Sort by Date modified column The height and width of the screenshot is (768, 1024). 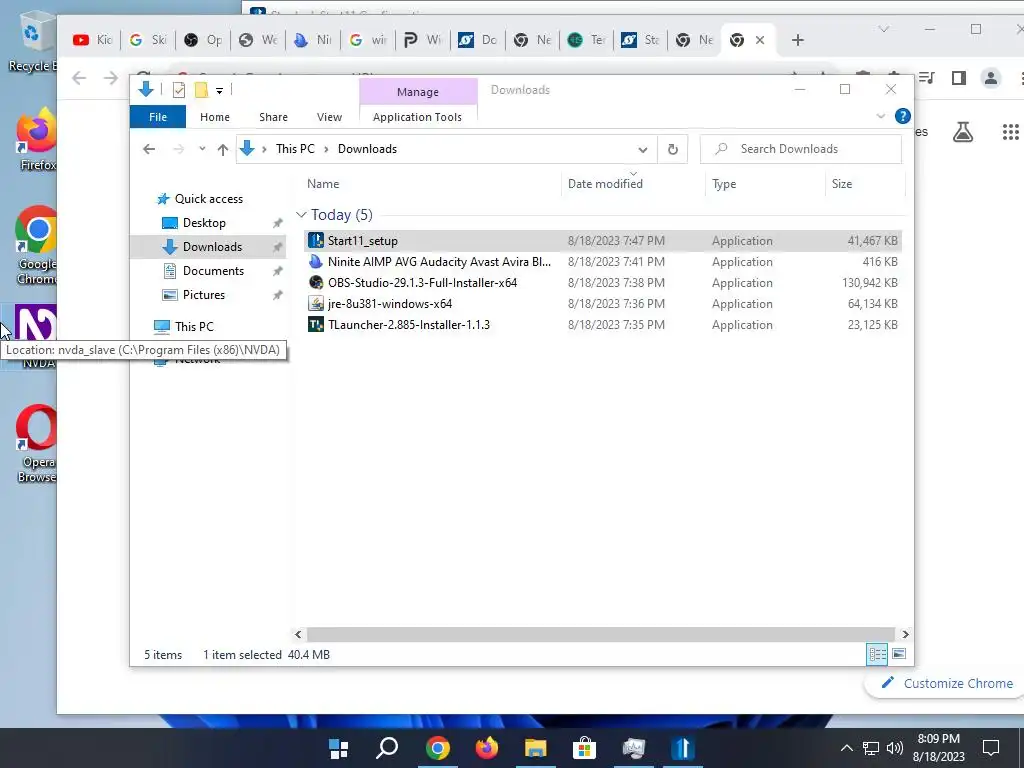click(x=633, y=184)
